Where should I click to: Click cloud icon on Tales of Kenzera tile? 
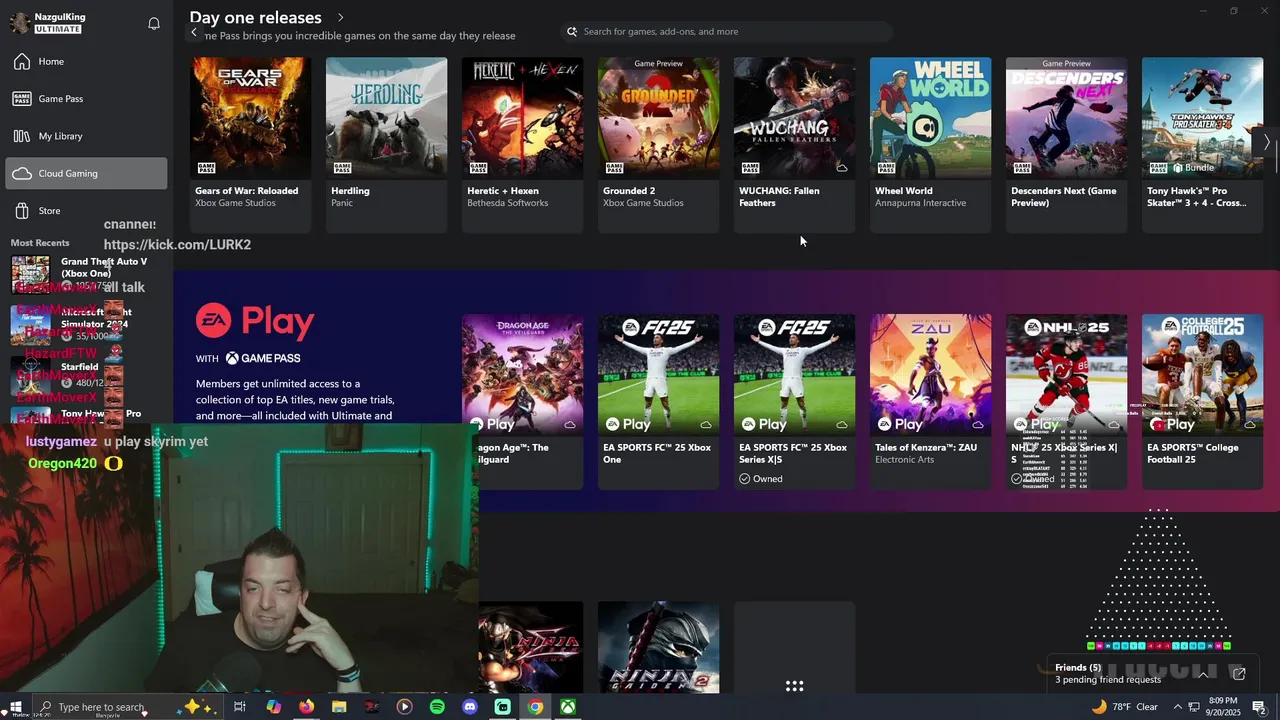(978, 425)
